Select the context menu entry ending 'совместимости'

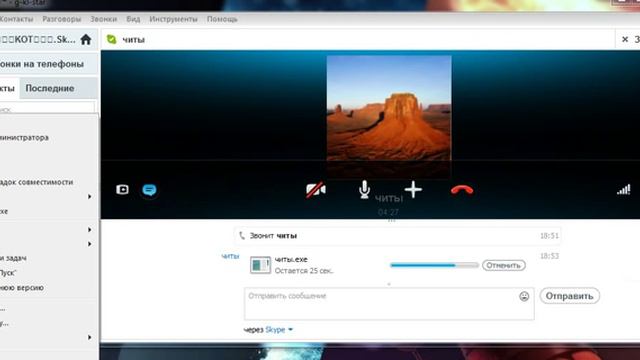click(37, 182)
